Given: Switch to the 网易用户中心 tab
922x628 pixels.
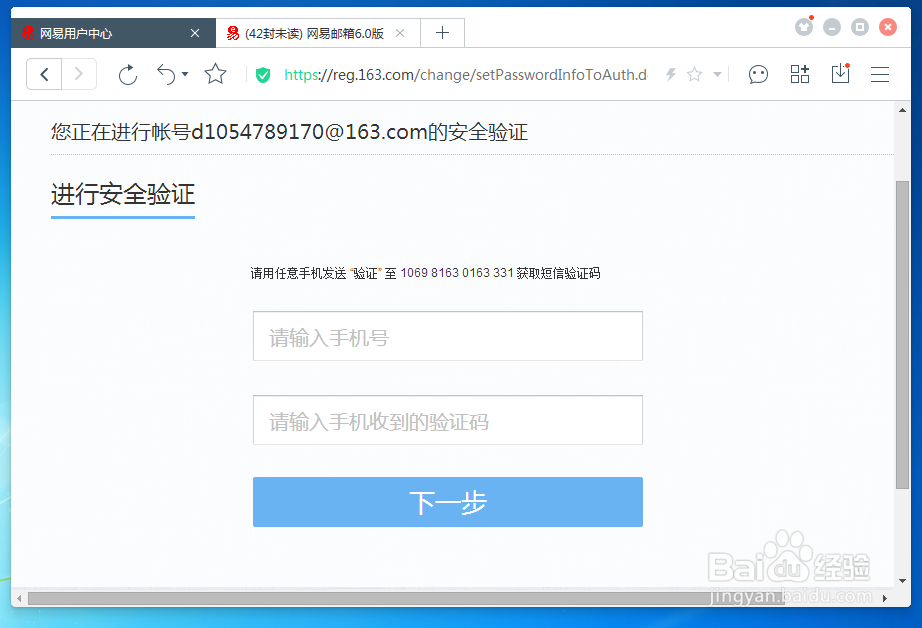Looking at the screenshot, I should click(x=113, y=33).
